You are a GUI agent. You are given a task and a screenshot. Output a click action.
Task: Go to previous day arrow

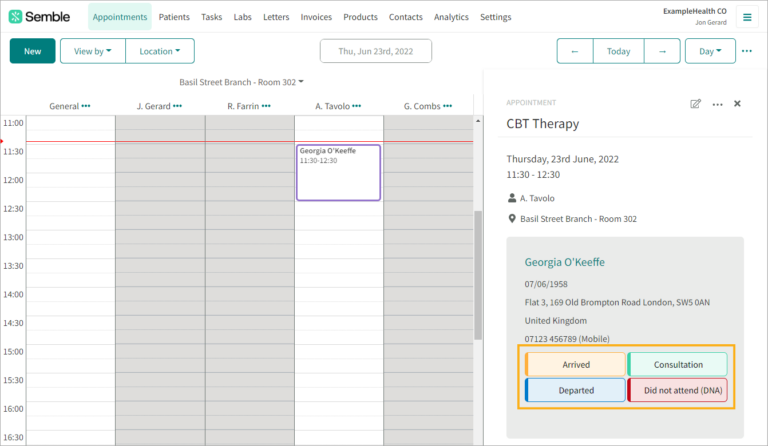tap(575, 51)
